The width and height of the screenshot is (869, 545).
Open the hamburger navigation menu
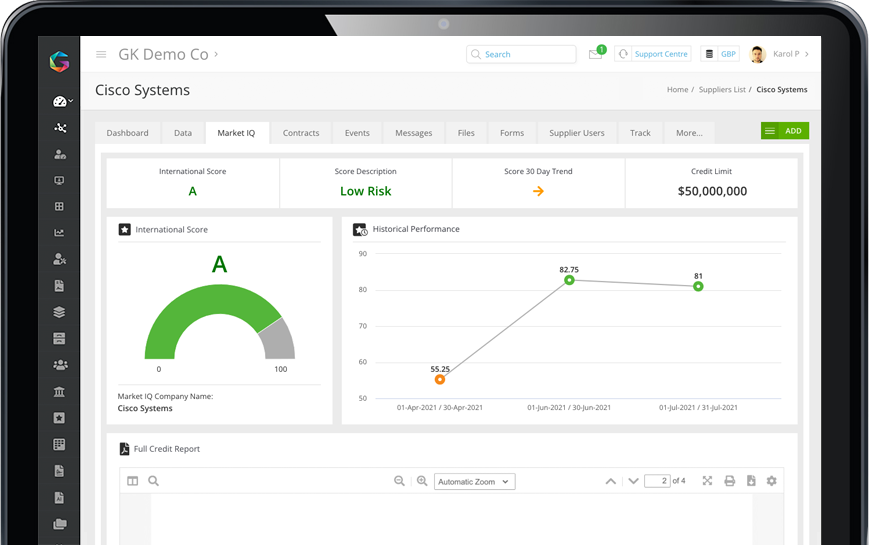[x=101, y=55]
